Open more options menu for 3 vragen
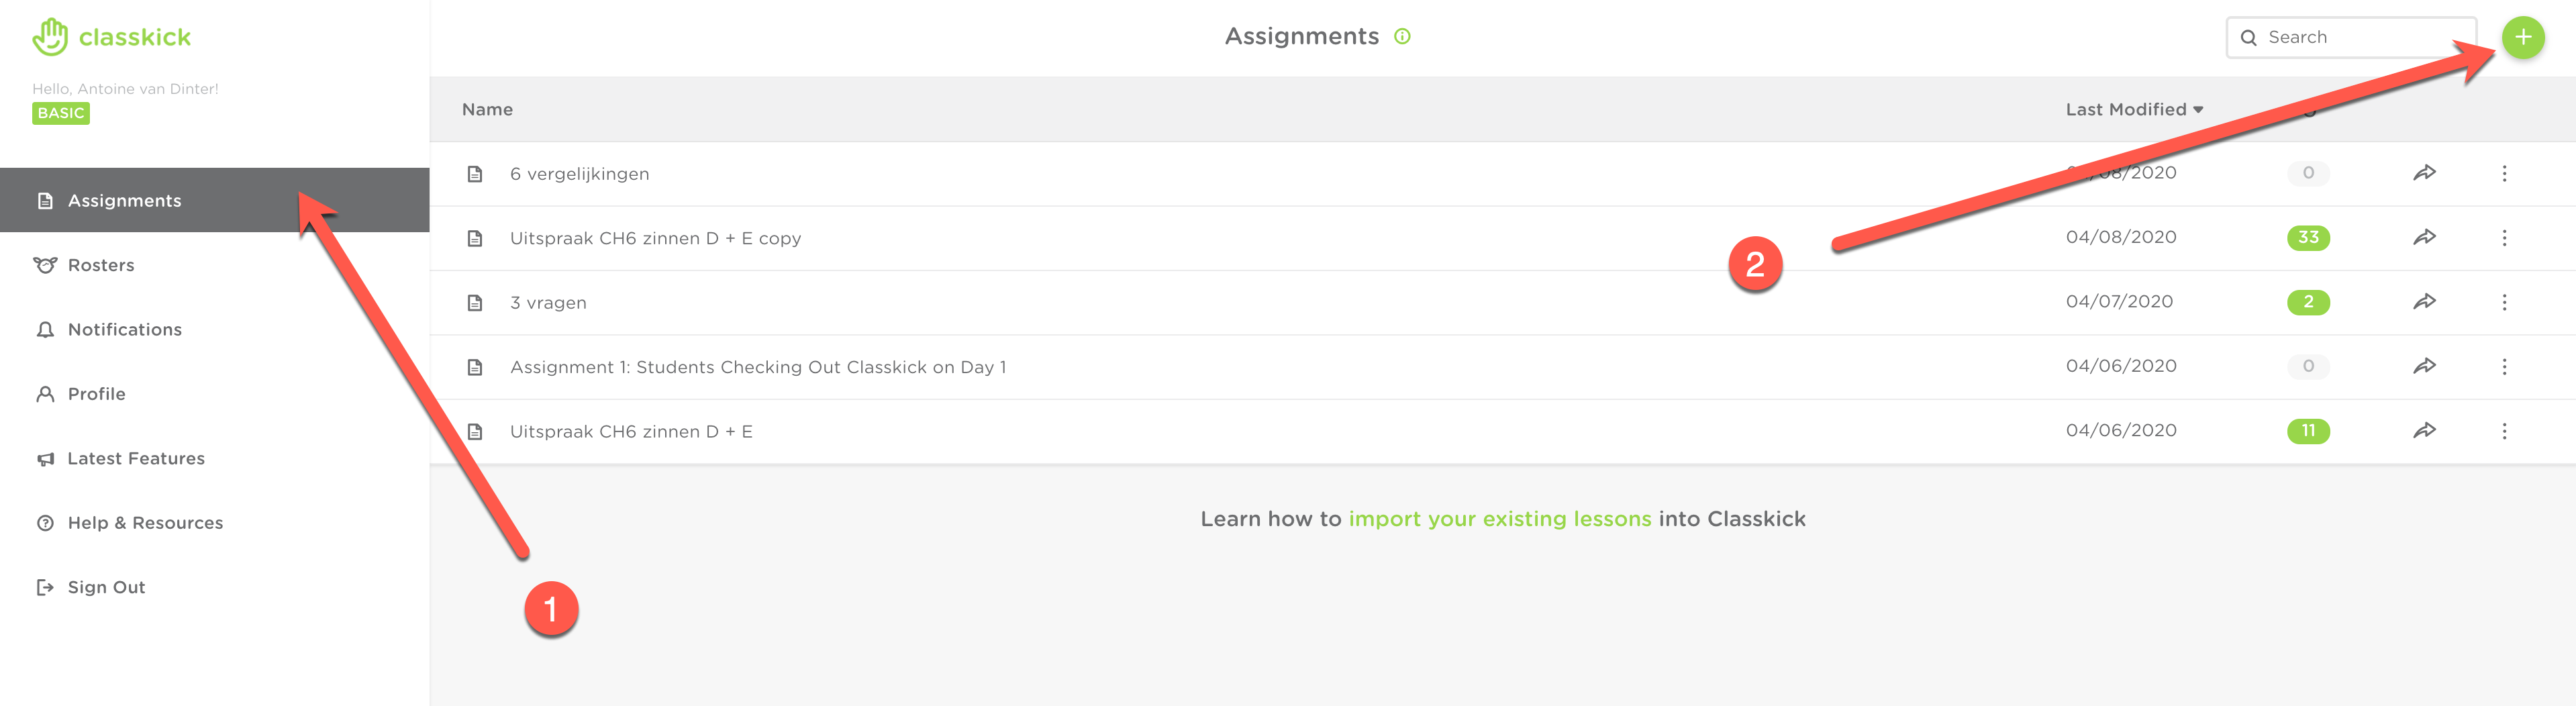The image size is (2576, 706). pos(2504,302)
